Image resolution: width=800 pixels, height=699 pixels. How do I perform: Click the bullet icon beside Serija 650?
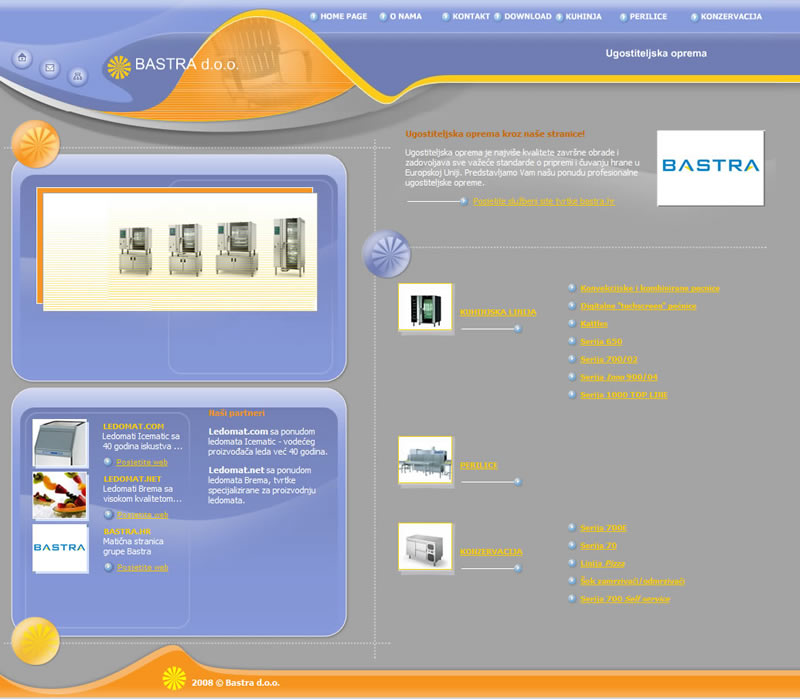pyautogui.click(x=572, y=341)
